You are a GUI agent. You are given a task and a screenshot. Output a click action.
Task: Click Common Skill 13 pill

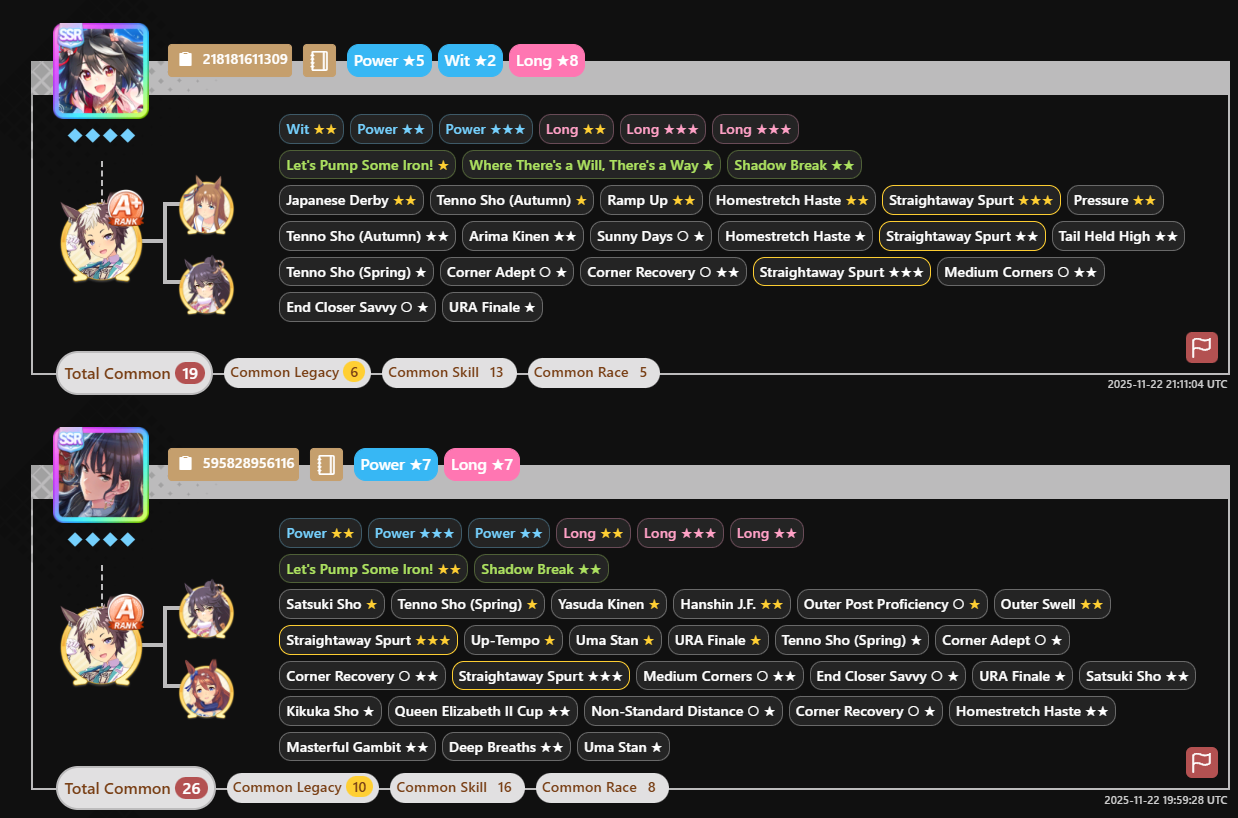[449, 372]
